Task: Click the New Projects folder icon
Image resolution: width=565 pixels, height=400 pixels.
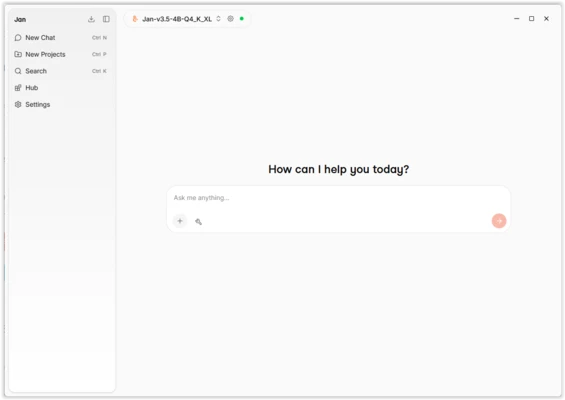Action: pyautogui.click(x=18, y=54)
